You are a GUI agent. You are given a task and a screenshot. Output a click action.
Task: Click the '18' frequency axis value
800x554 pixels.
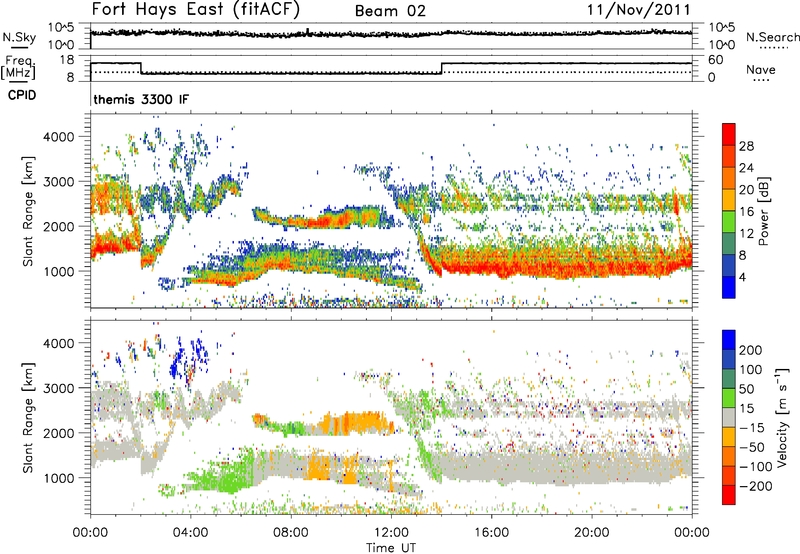point(66,60)
